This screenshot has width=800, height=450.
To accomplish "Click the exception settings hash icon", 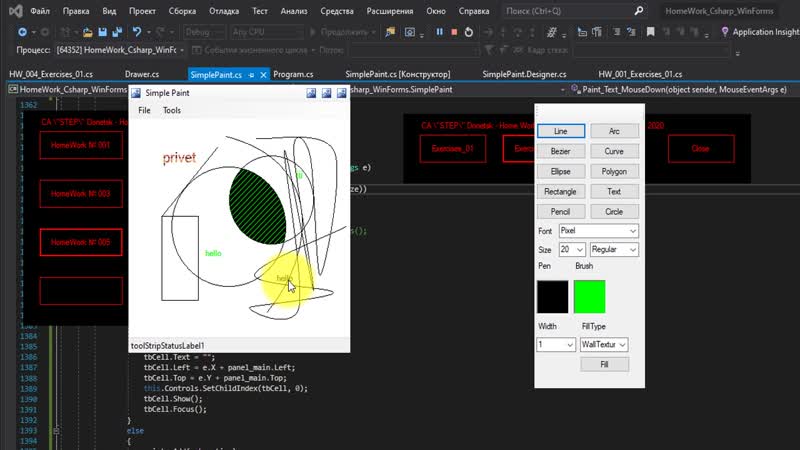I will 552,32.
